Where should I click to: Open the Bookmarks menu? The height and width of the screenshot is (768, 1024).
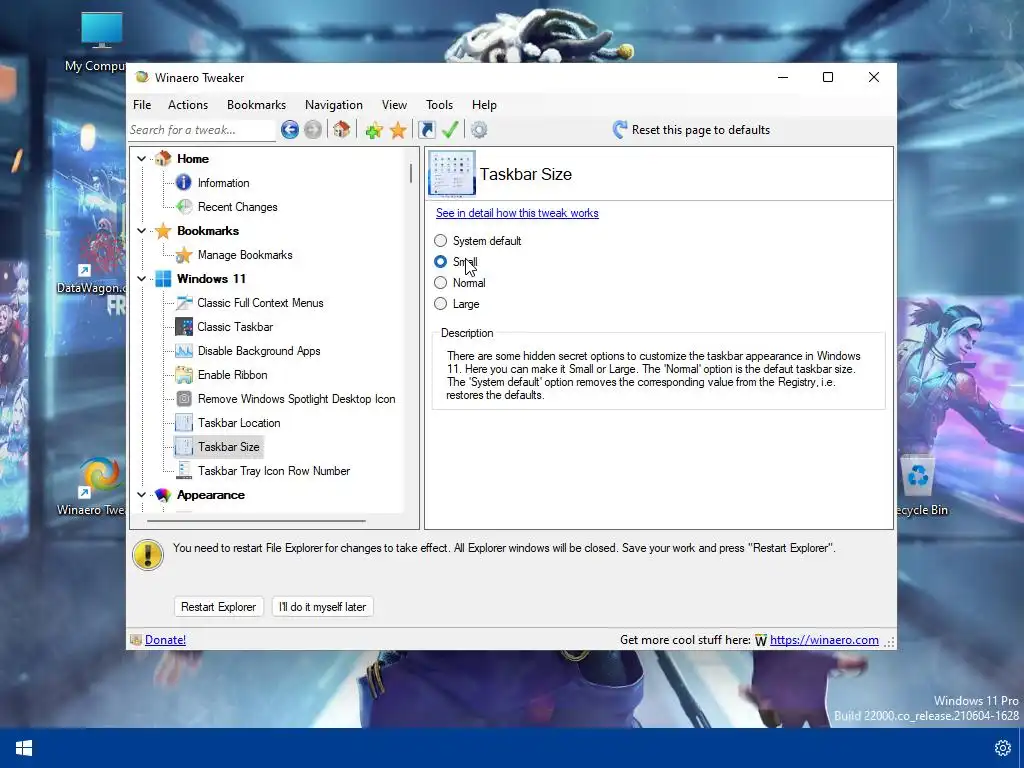[257, 105]
